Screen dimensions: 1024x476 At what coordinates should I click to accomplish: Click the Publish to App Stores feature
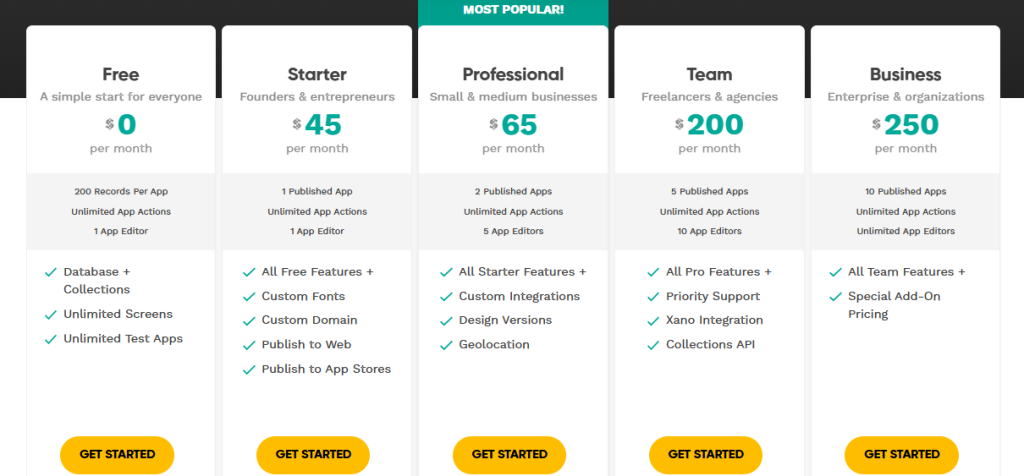[326, 369]
